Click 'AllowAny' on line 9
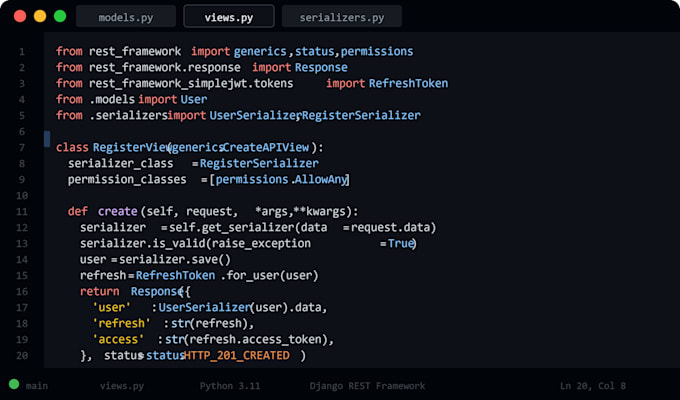The height and width of the screenshot is (400, 680). point(321,180)
